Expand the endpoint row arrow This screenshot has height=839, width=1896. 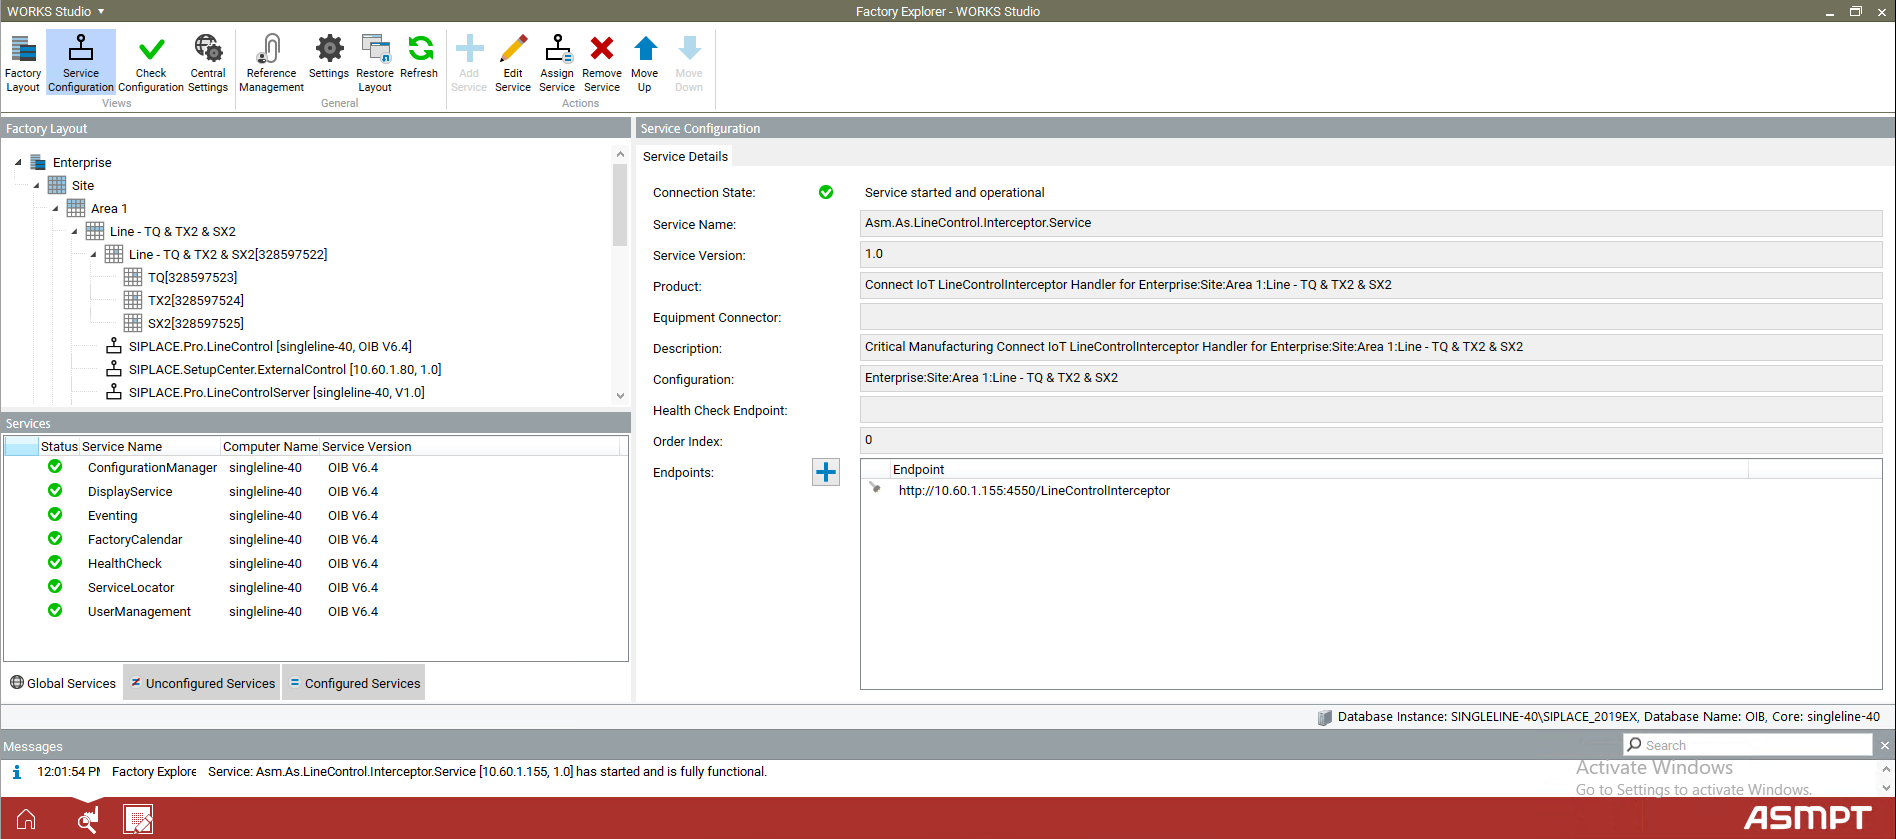pyautogui.click(x=875, y=488)
